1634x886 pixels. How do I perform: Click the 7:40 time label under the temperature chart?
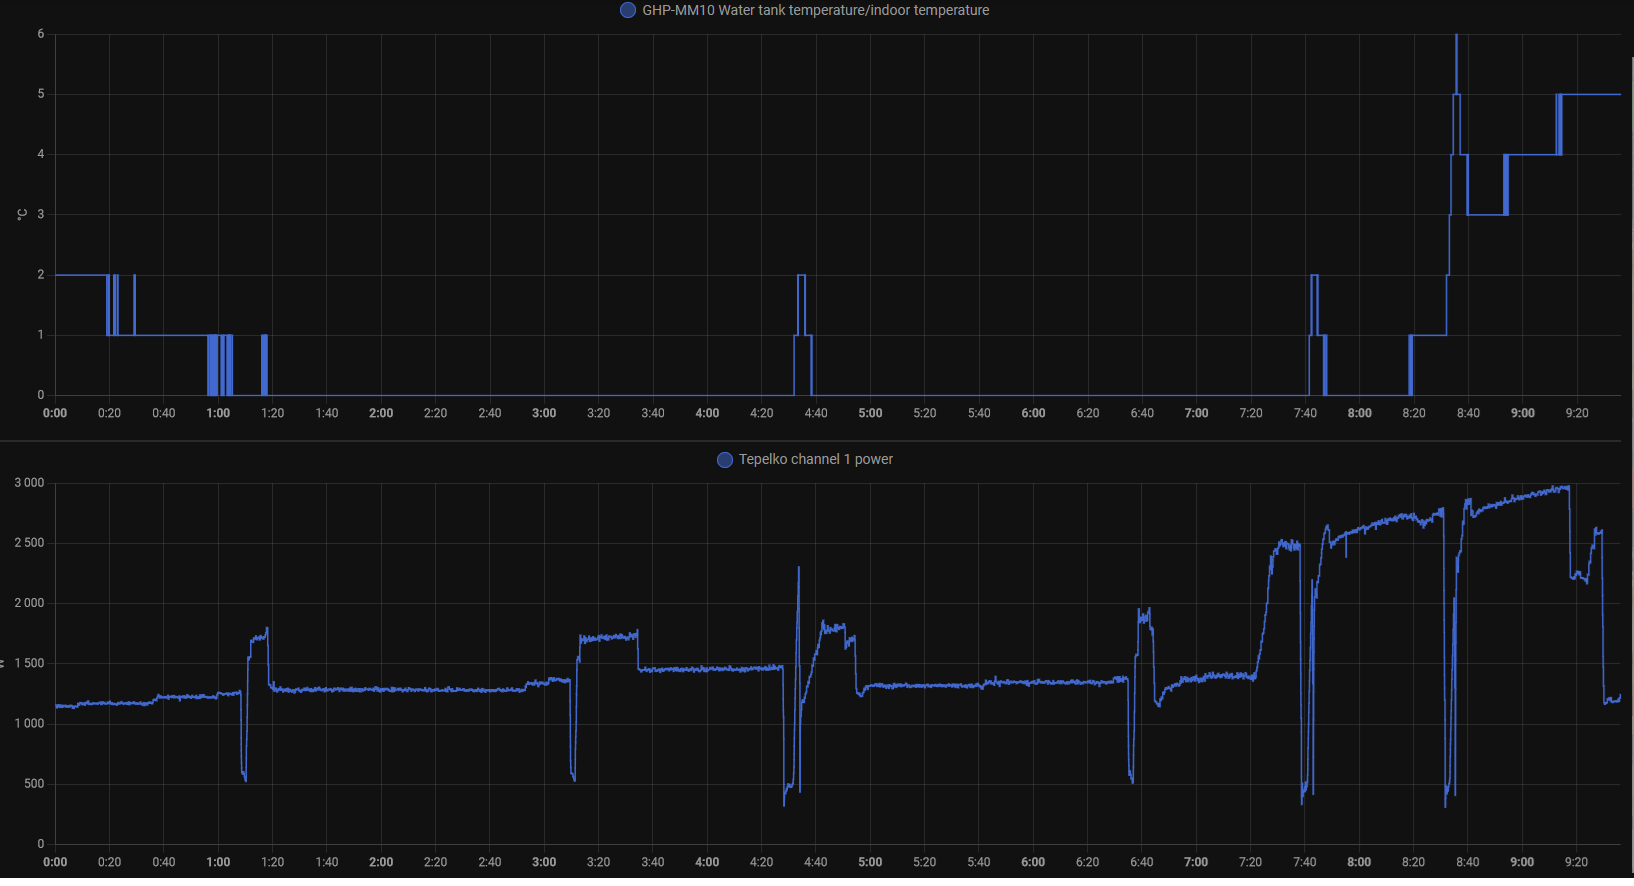pyautogui.click(x=1305, y=413)
